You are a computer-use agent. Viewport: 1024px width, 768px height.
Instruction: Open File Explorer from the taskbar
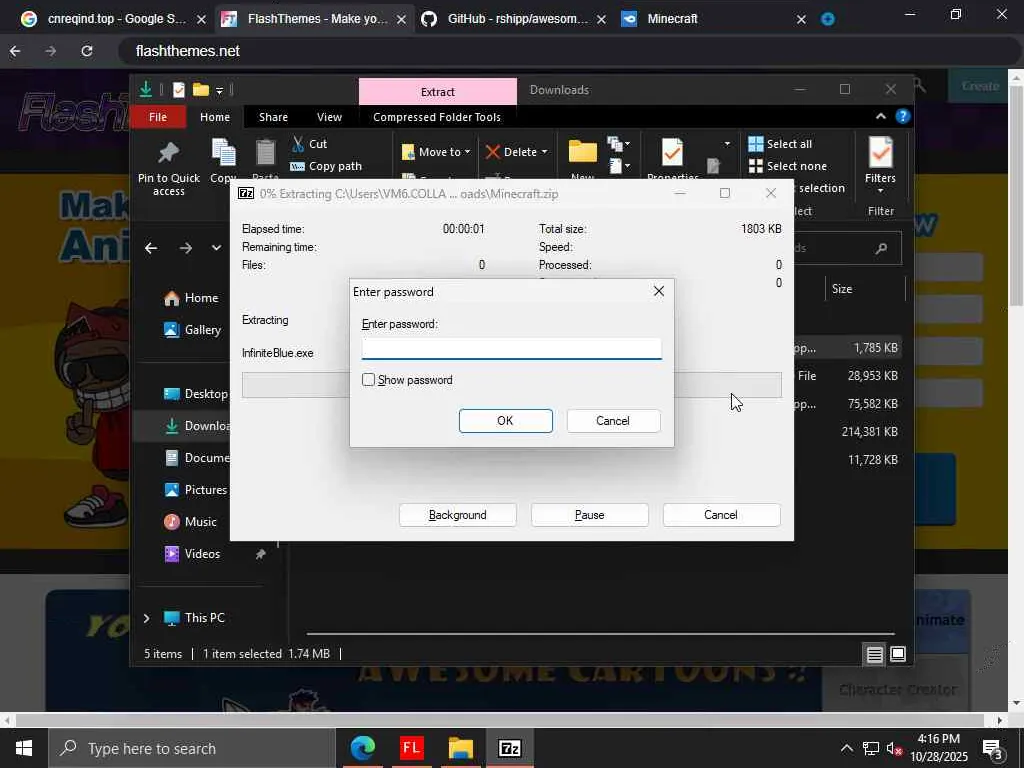click(460, 748)
